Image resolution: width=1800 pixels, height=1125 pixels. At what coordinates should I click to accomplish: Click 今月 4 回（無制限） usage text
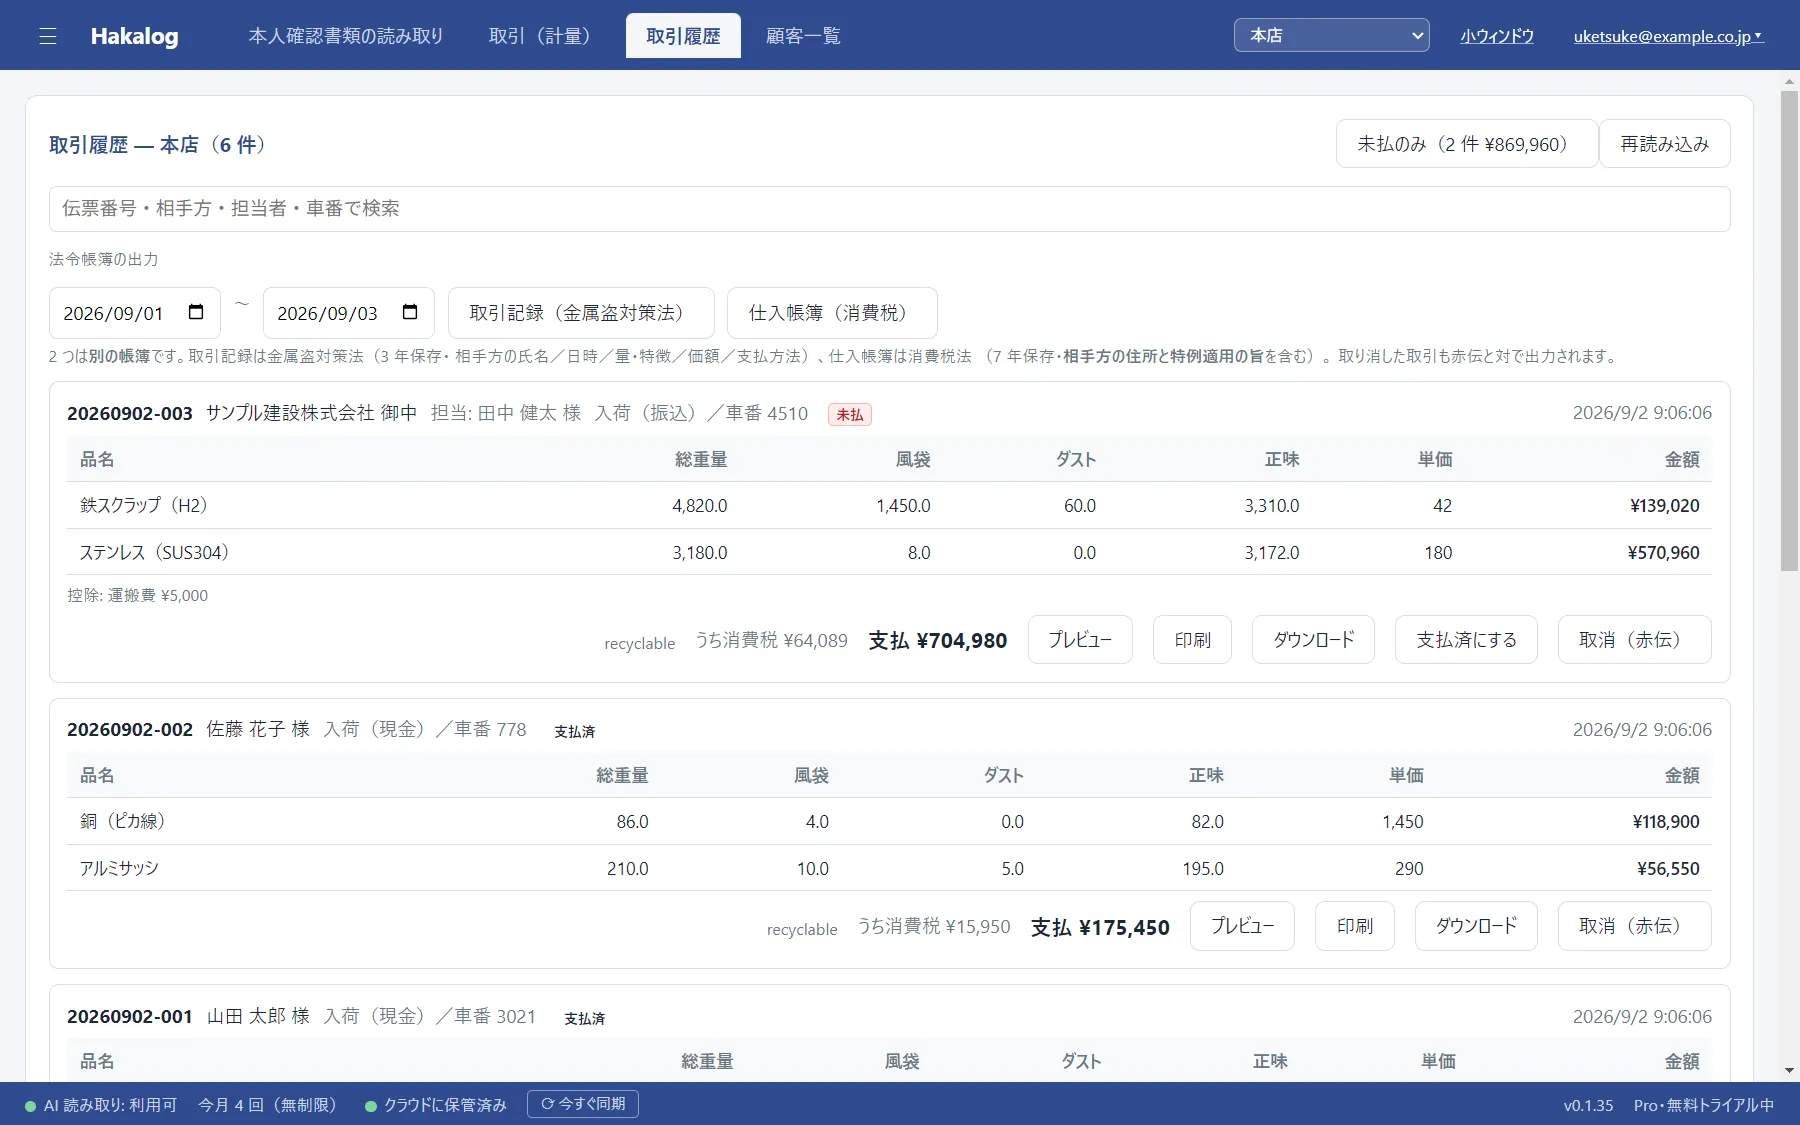tap(271, 1105)
